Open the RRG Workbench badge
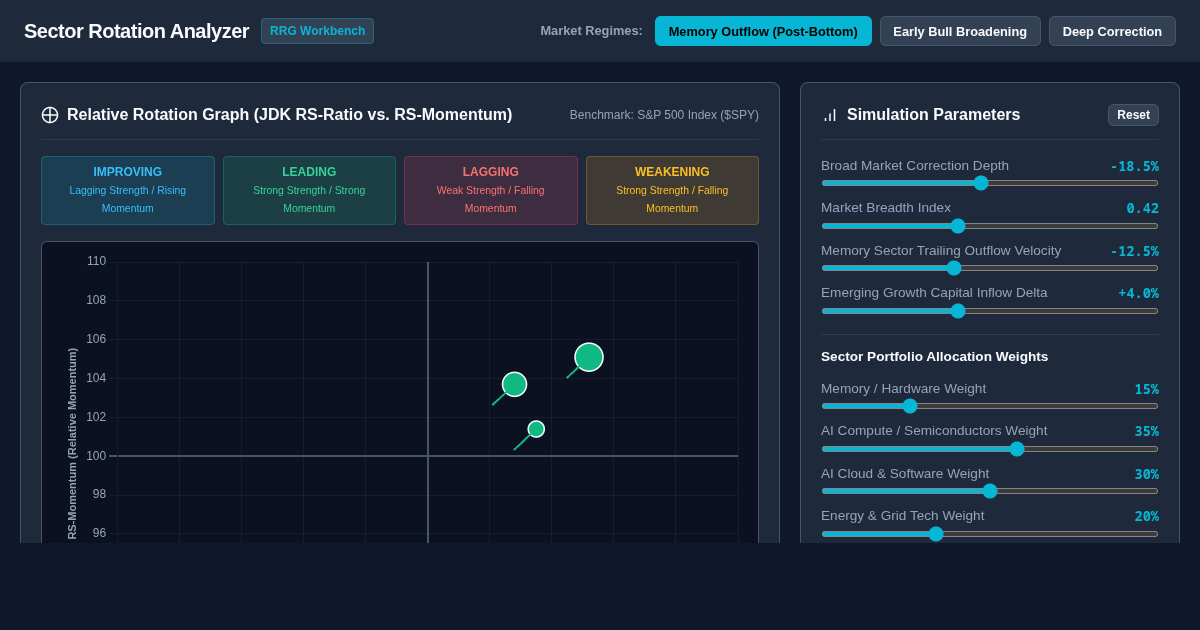 tap(317, 31)
